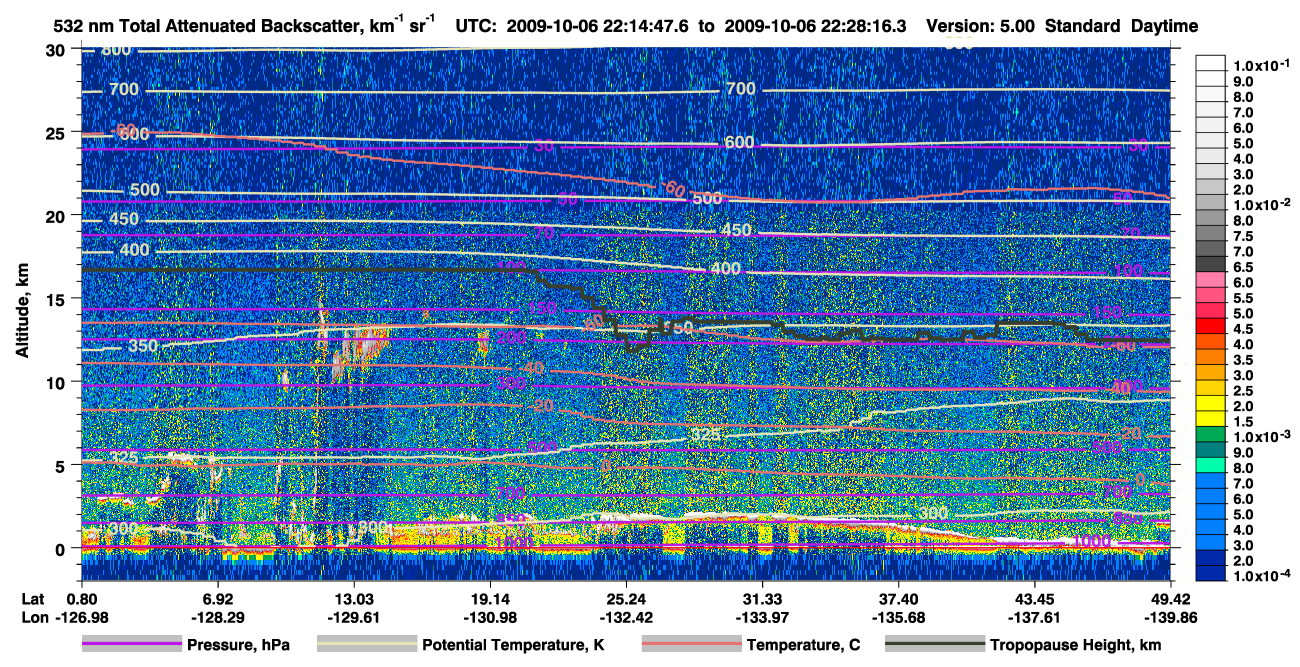Click longitude value '-139.86'

pos(1171,617)
